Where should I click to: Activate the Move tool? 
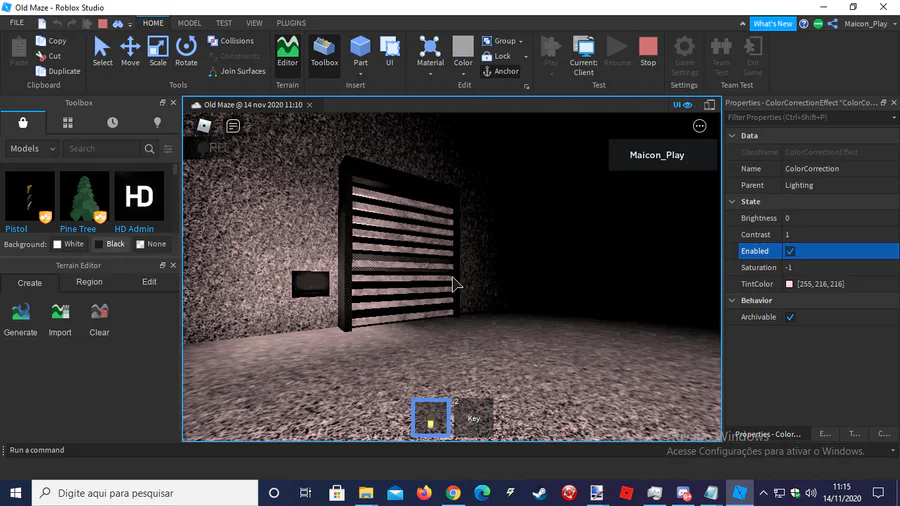pos(130,51)
